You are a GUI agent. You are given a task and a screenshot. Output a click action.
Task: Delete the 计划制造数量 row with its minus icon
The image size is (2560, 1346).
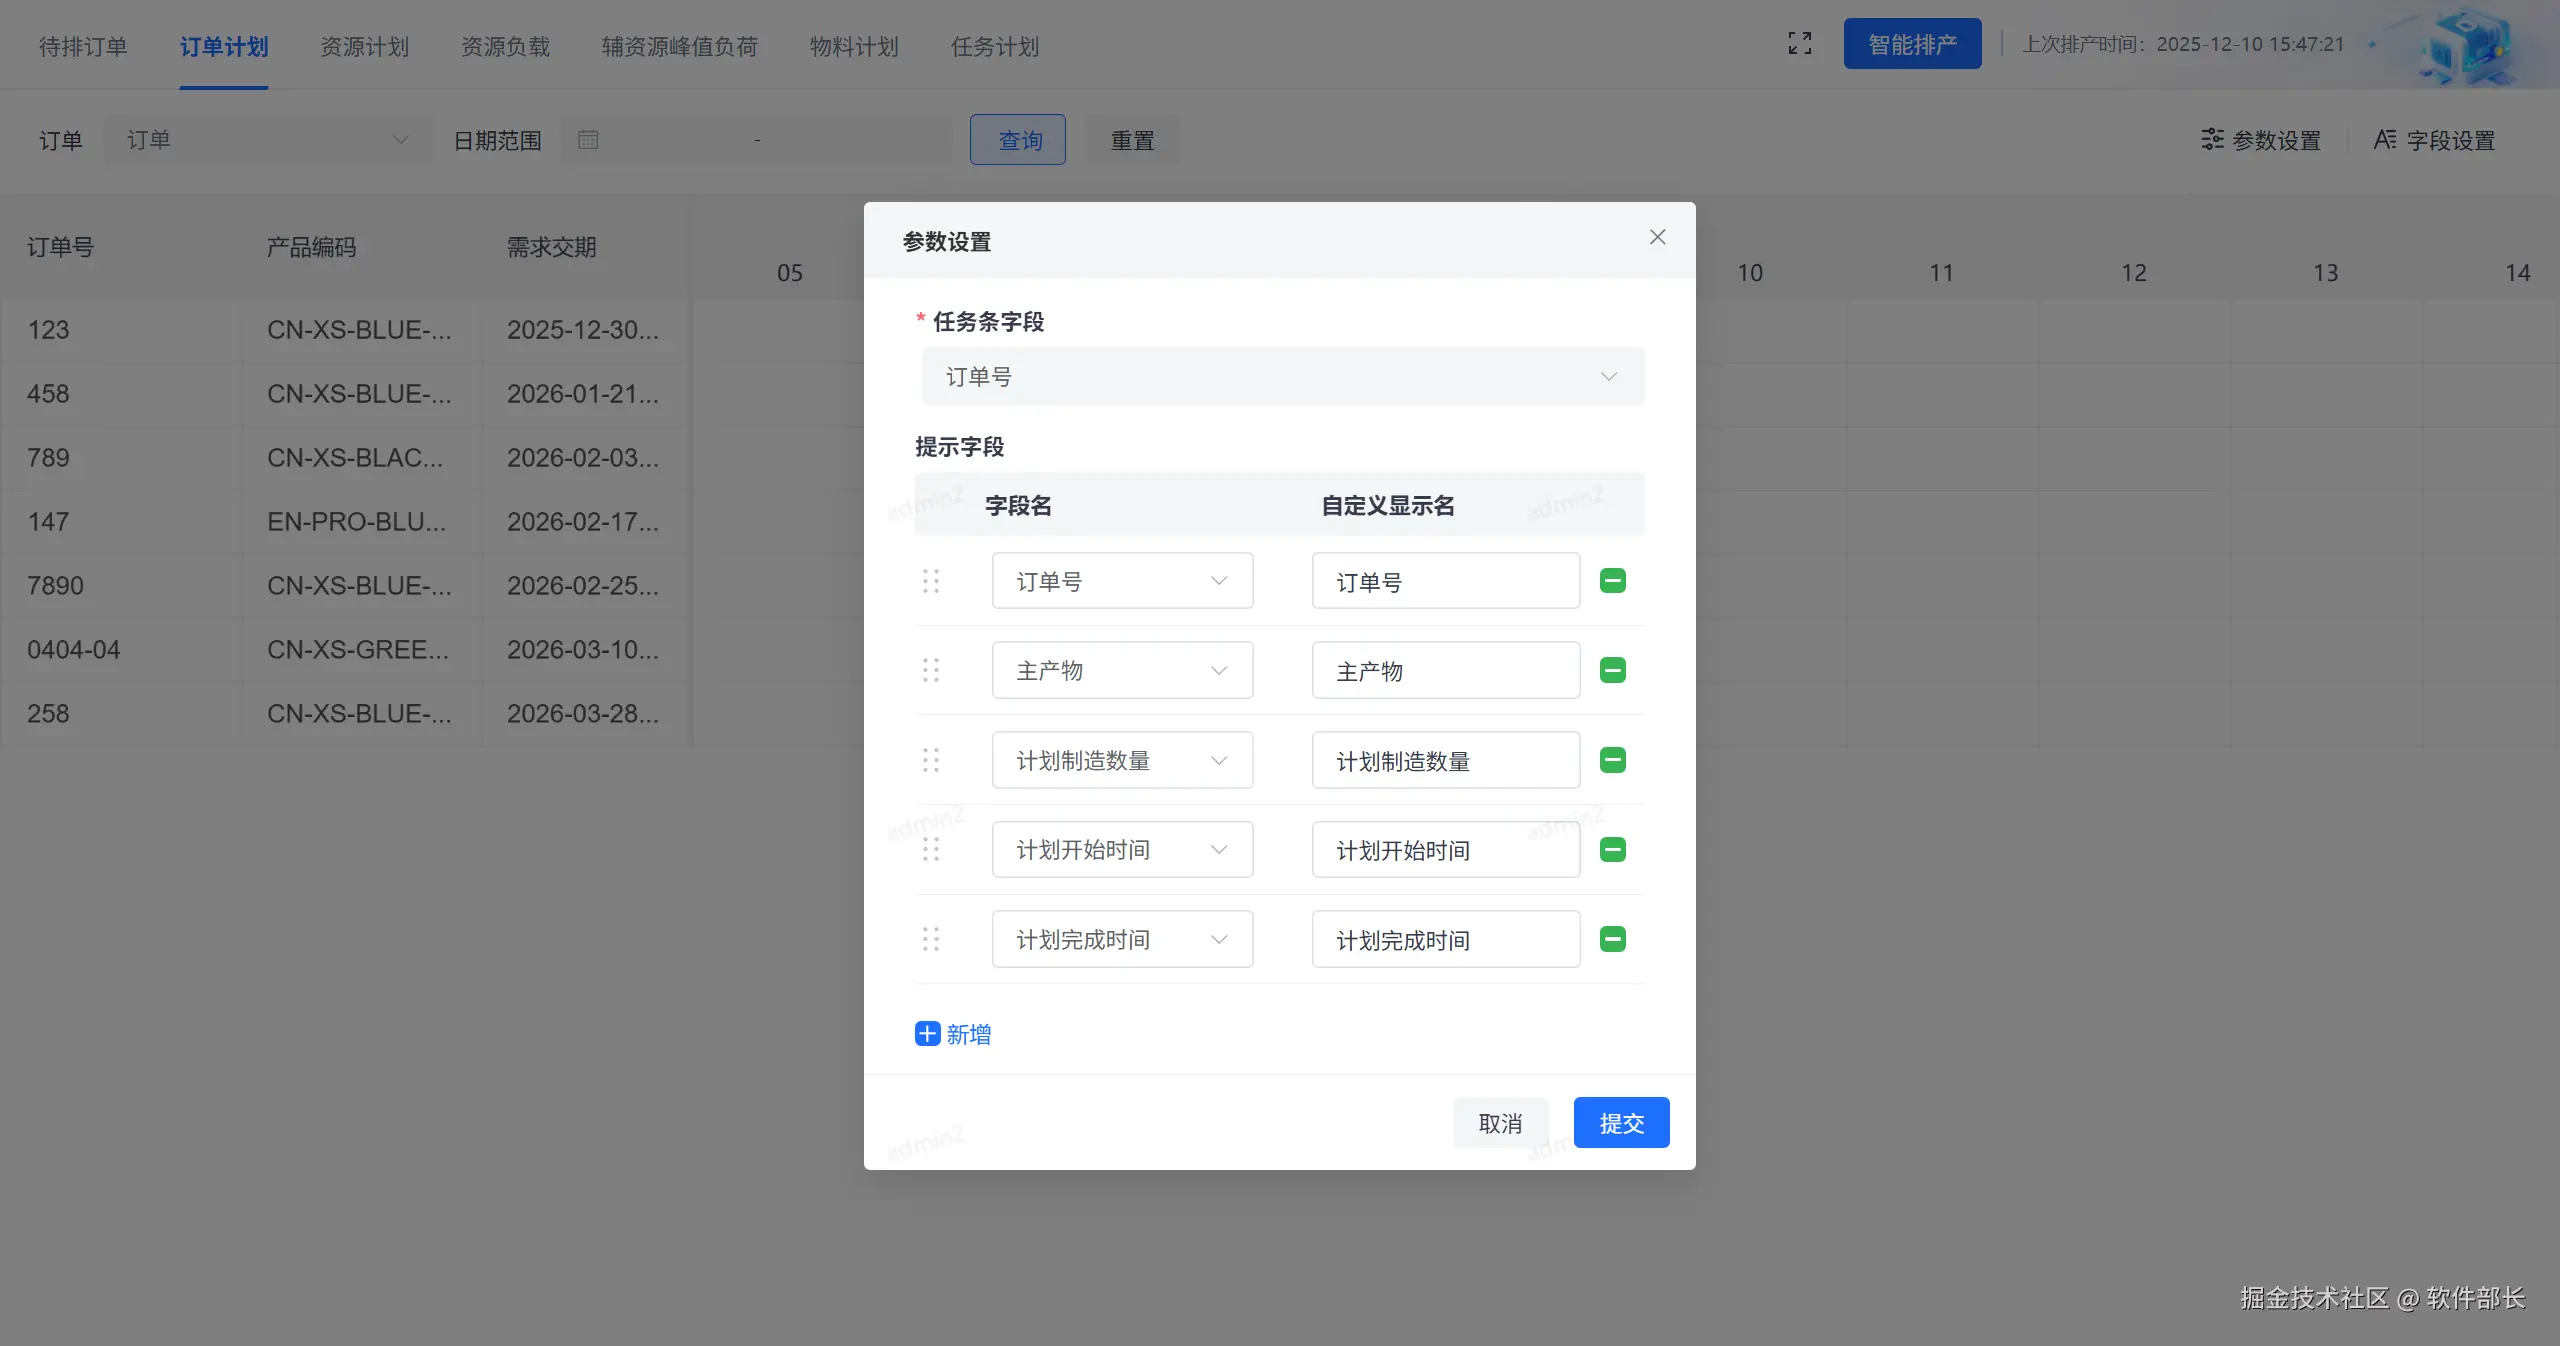pyautogui.click(x=1612, y=760)
